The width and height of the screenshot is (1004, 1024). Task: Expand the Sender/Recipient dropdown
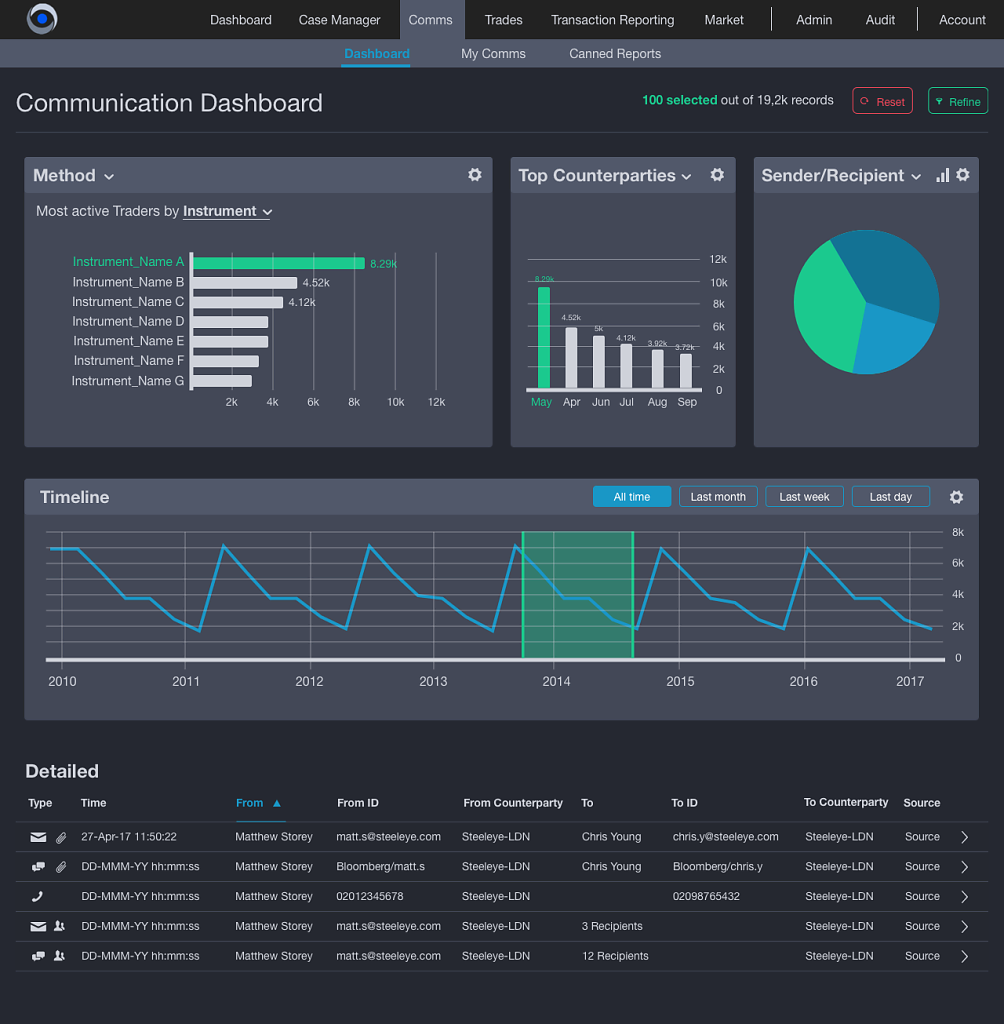tap(916, 177)
